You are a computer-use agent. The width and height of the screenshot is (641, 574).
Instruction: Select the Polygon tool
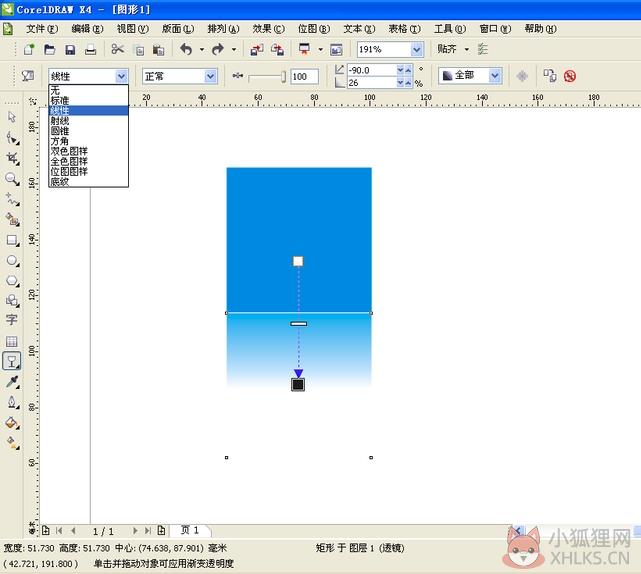tap(12, 281)
